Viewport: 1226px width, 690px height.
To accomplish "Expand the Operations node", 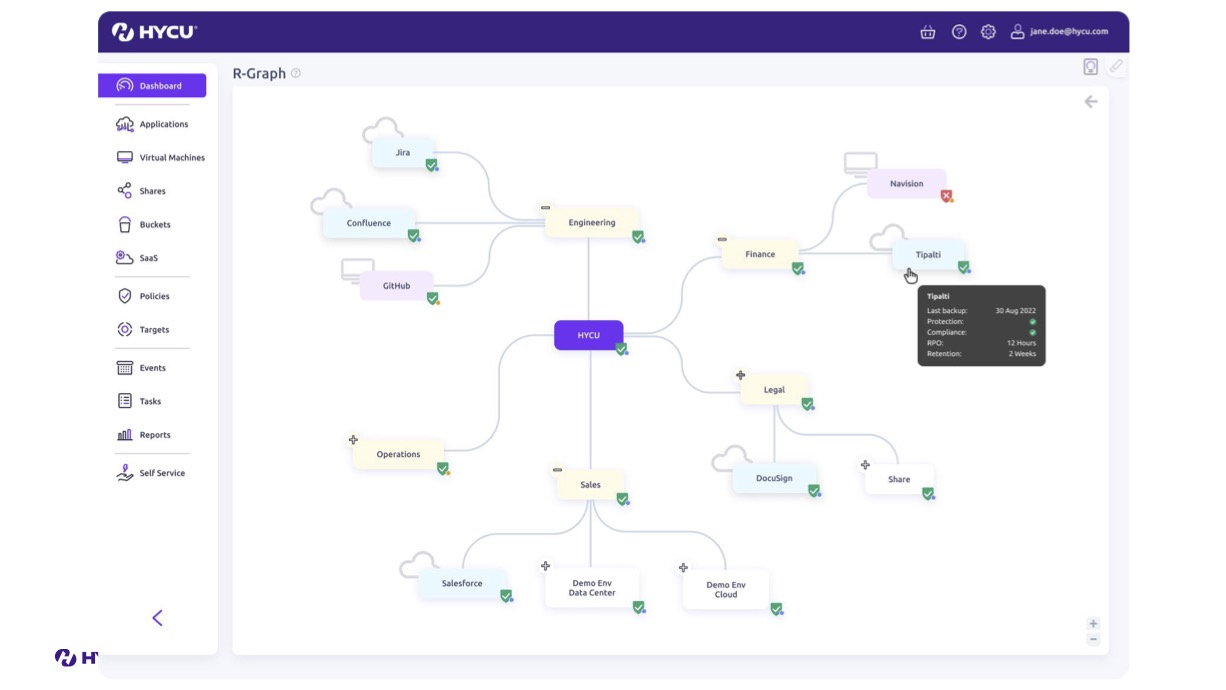I will click(x=353, y=440).
